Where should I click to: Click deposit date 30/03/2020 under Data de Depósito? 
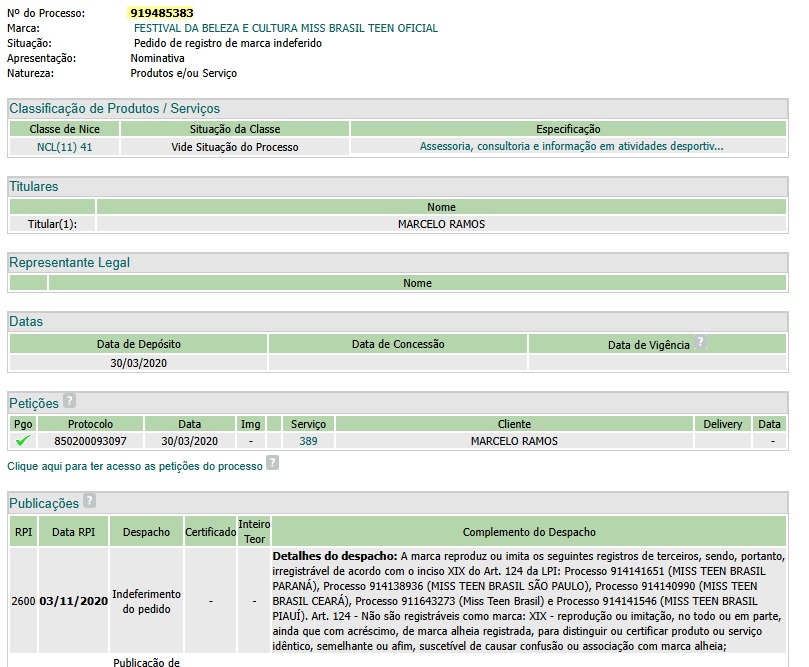(139, 363)
